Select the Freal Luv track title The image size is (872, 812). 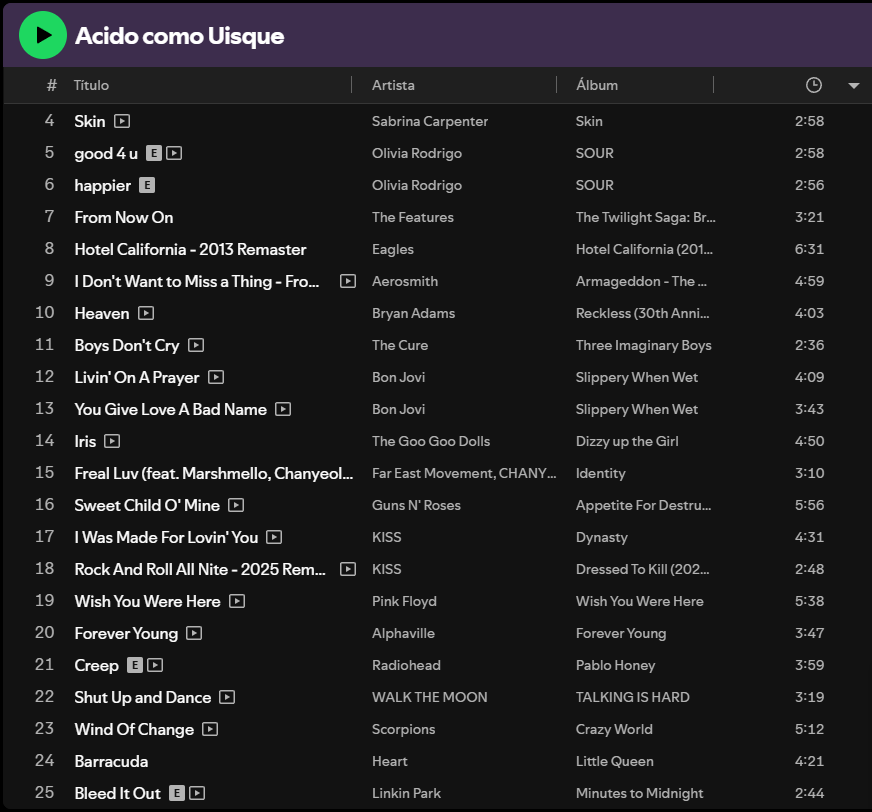click(214, 473)
